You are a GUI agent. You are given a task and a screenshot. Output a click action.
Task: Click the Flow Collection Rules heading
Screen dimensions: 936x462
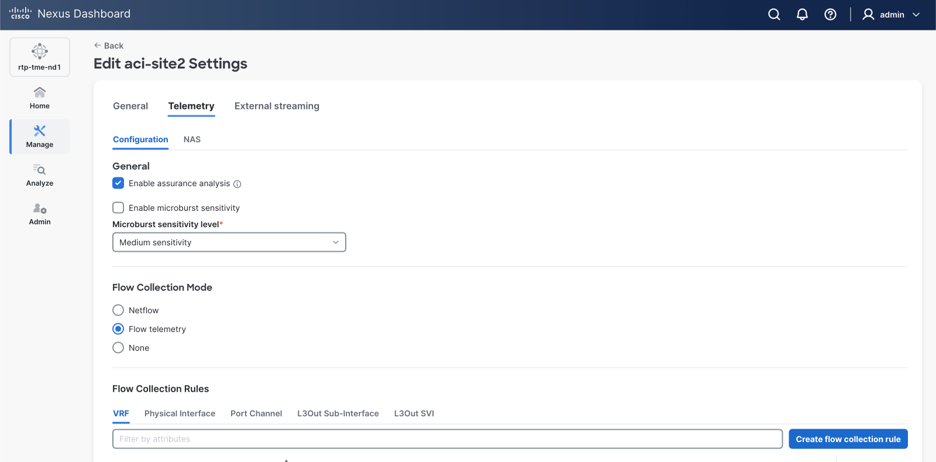pyautogui.click(x=161, y=389)
